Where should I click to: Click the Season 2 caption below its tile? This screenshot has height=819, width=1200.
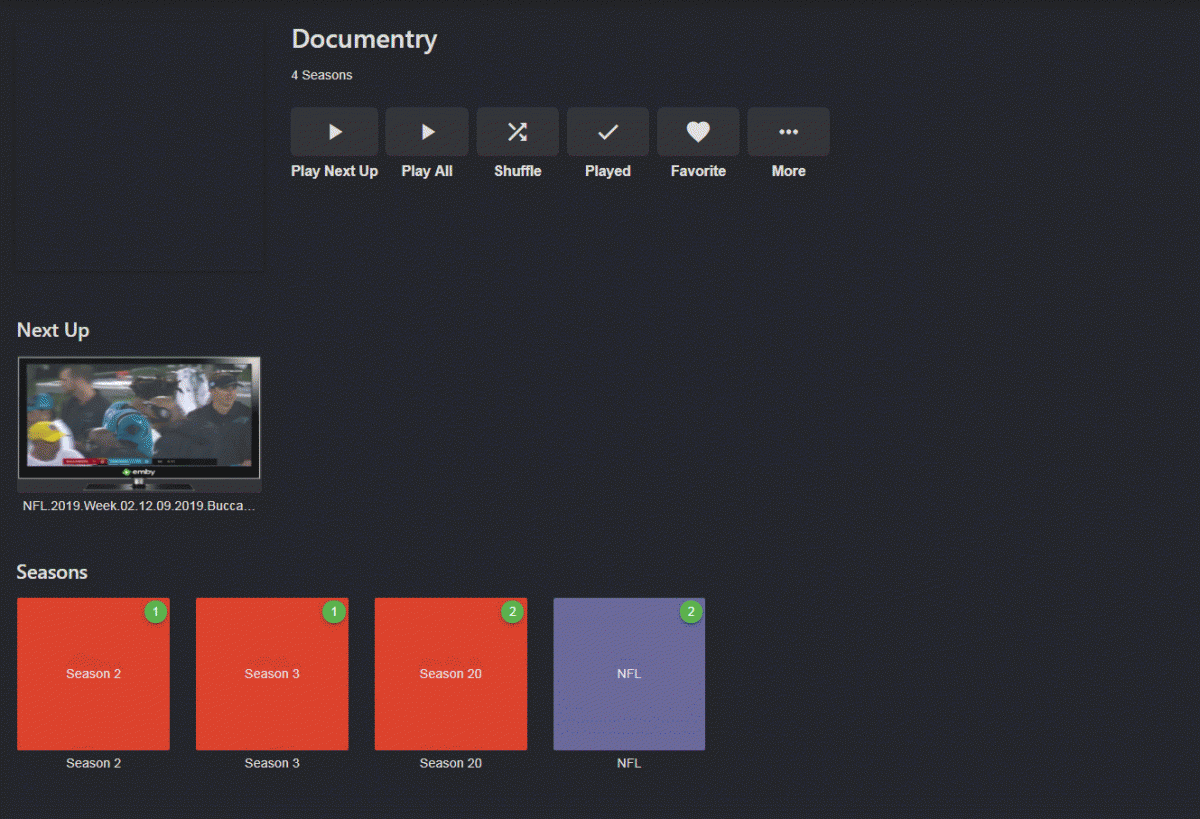point(93,763)
